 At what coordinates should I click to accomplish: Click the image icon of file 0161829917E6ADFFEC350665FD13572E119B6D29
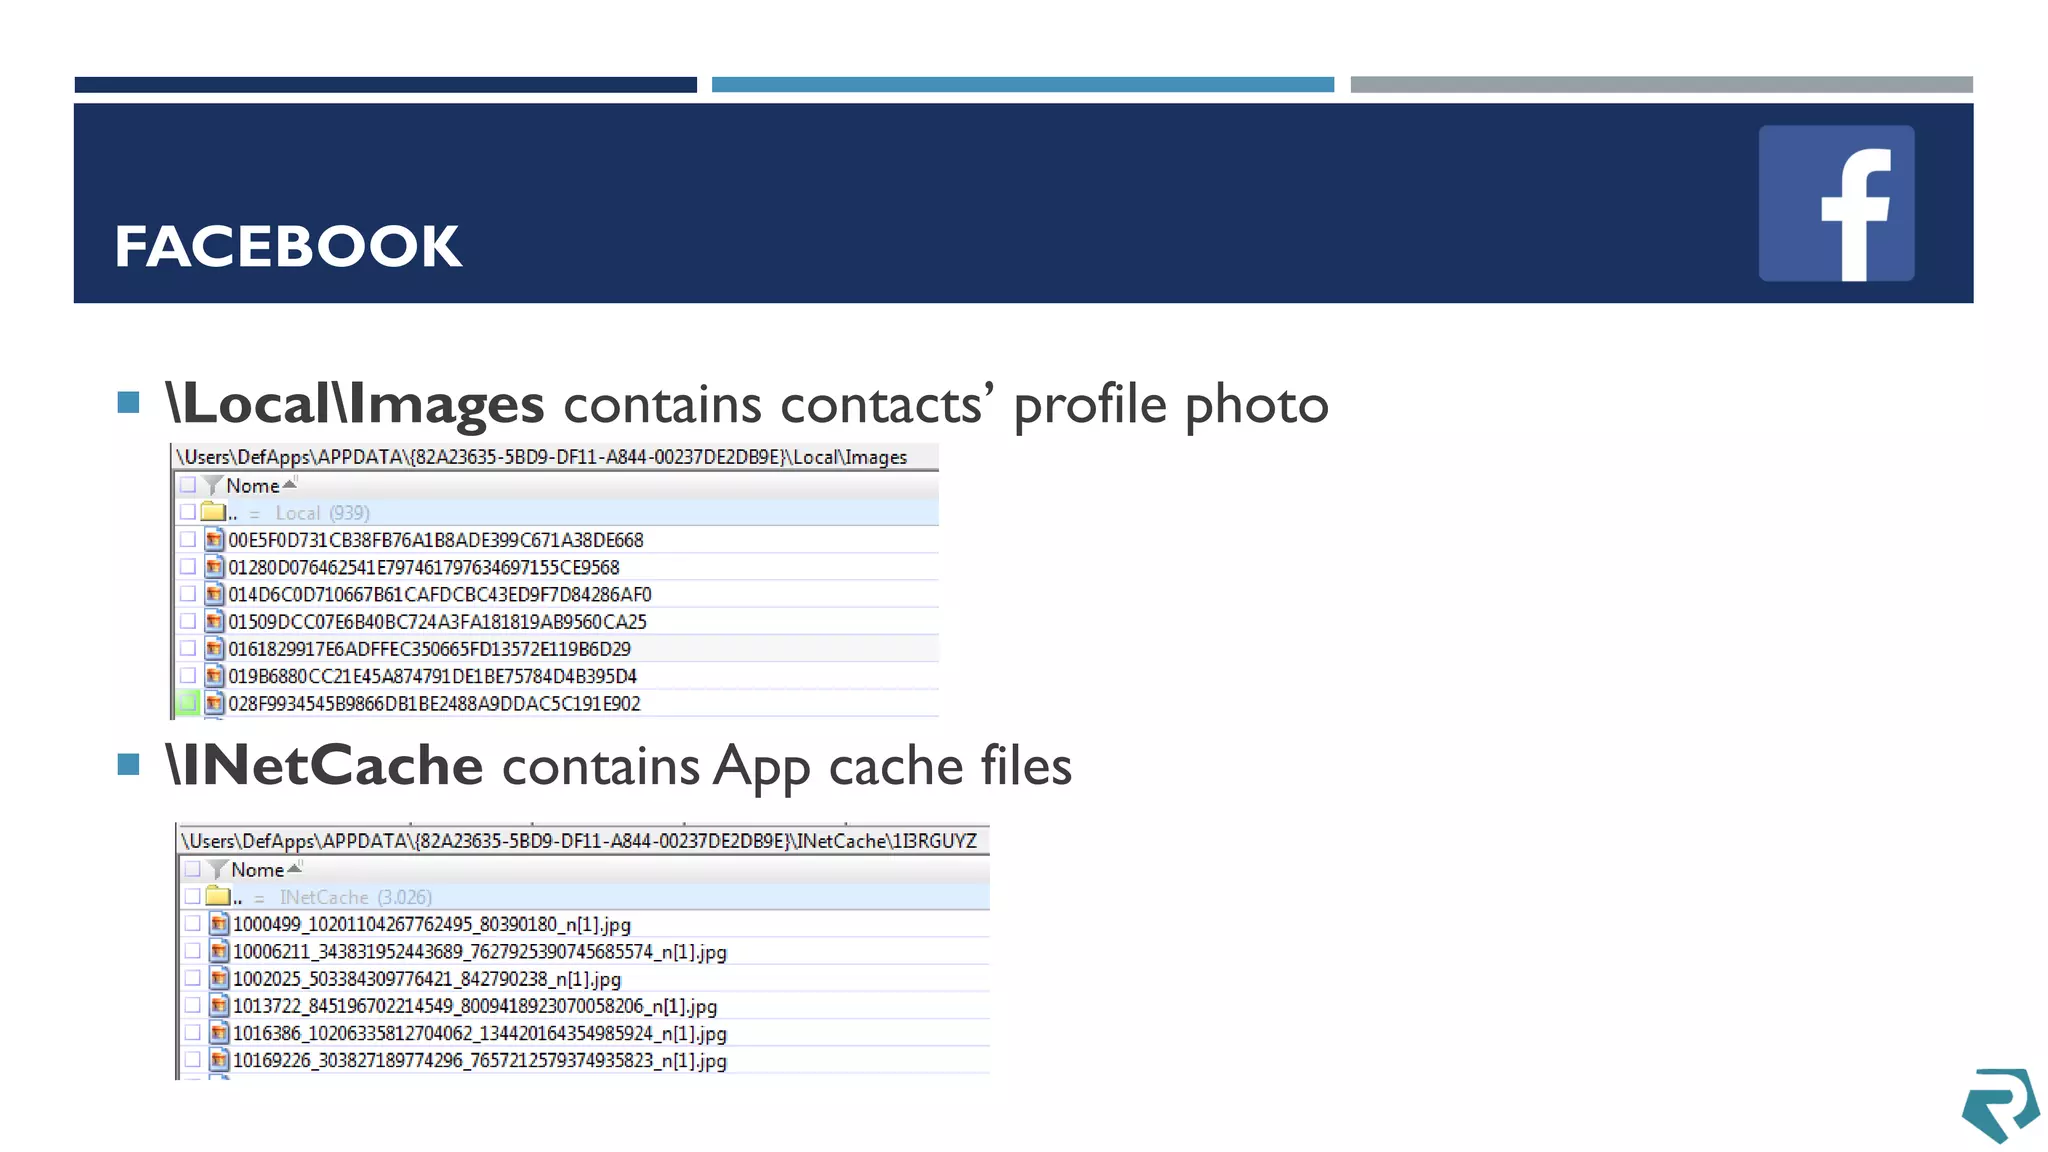pyautogui.click(x=214, y=648)
